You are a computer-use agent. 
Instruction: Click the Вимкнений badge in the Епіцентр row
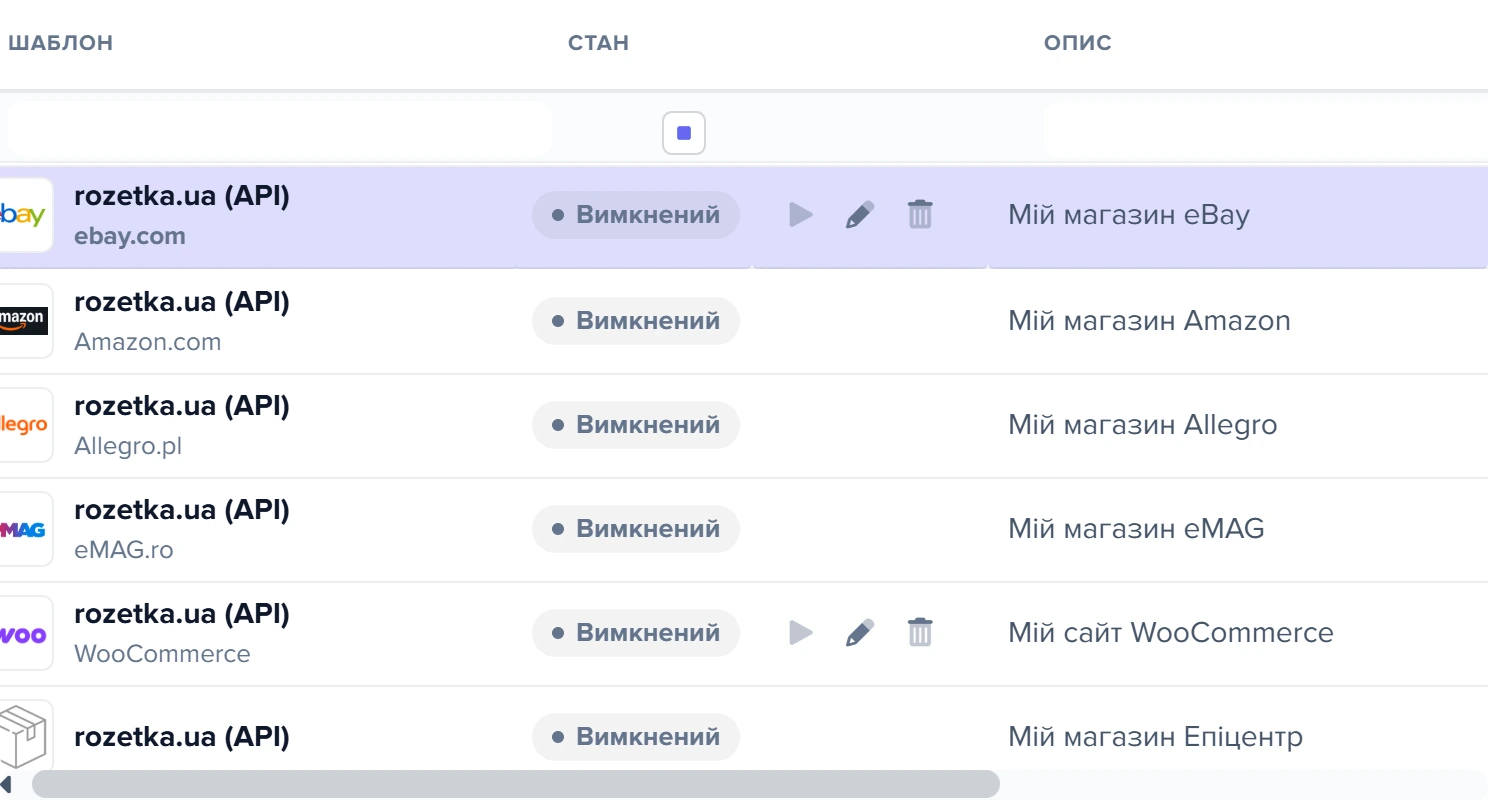click(636, 737)
